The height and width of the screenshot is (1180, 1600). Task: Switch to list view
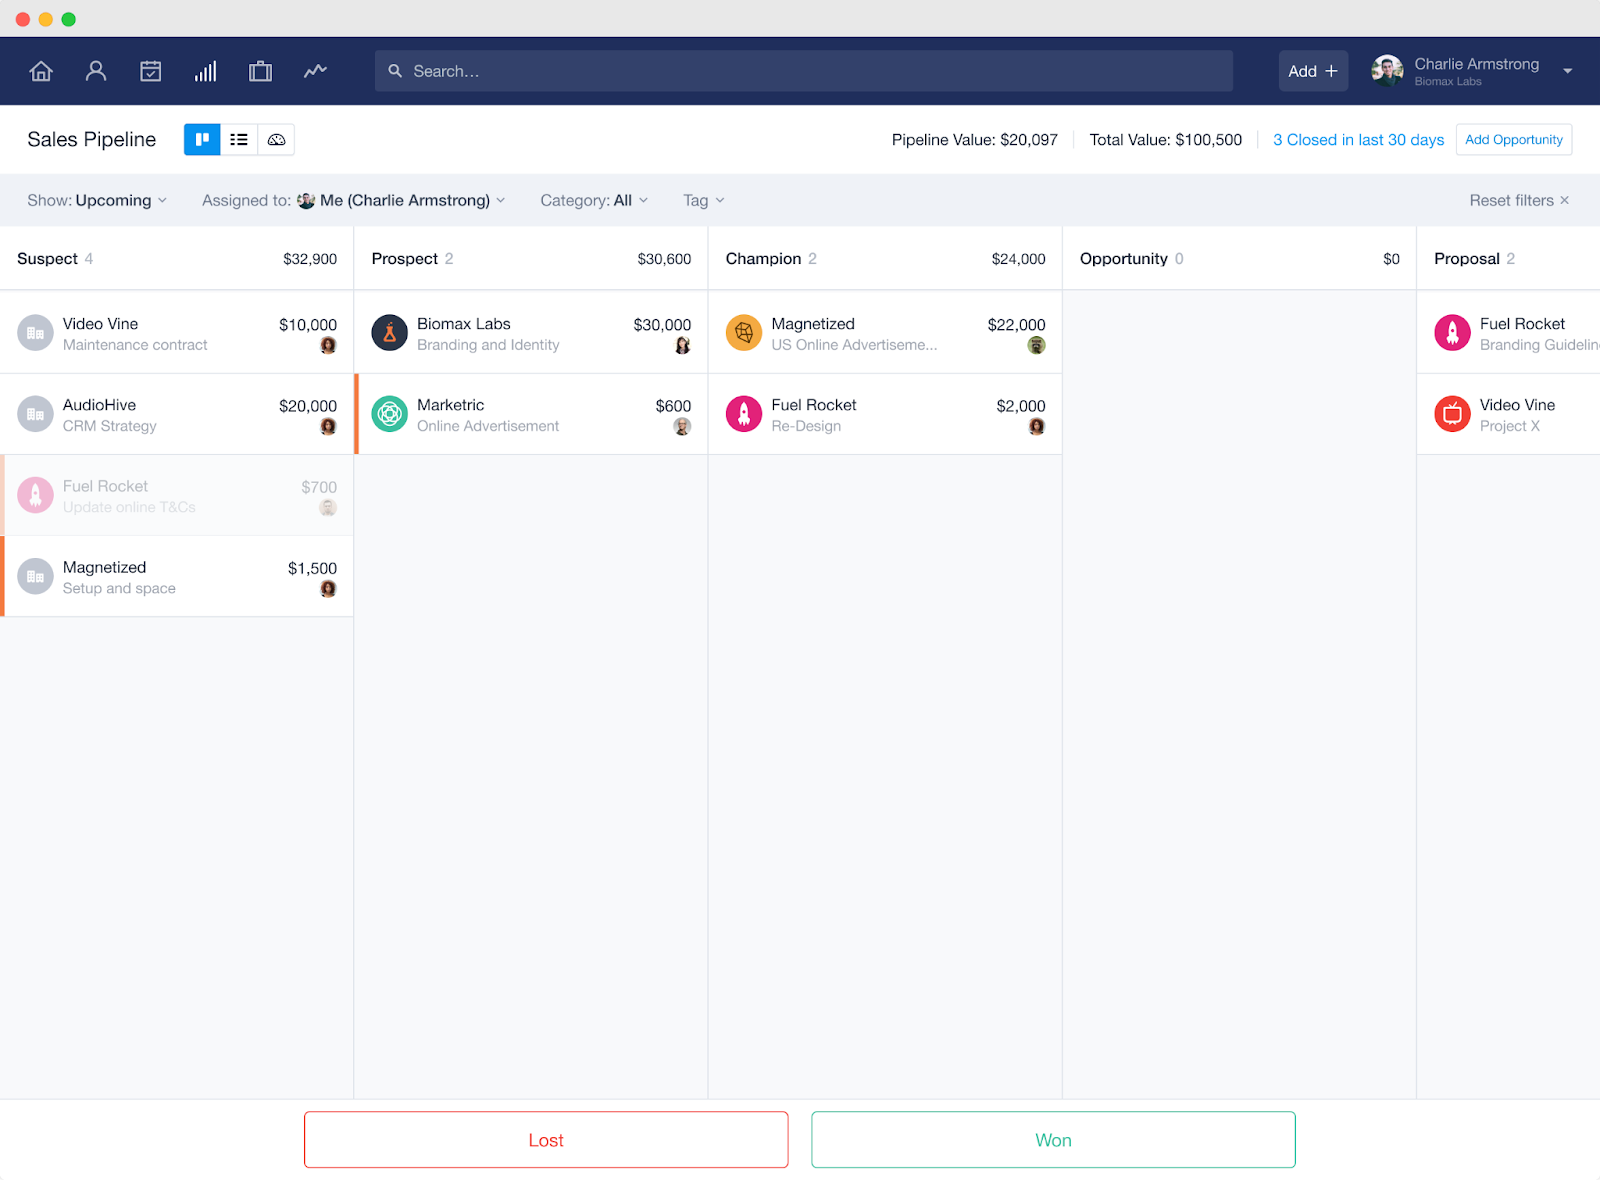tap(239, 139)
